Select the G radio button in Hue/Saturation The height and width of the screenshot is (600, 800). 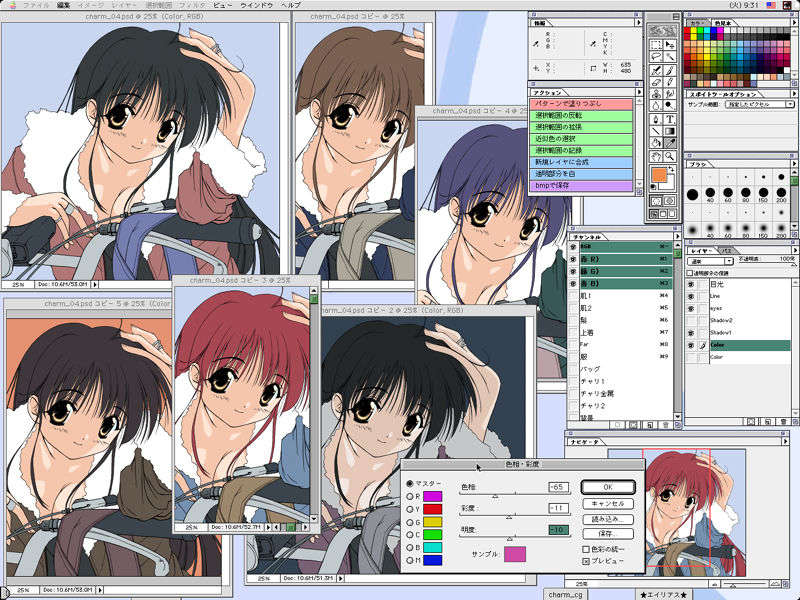[410, 522]
